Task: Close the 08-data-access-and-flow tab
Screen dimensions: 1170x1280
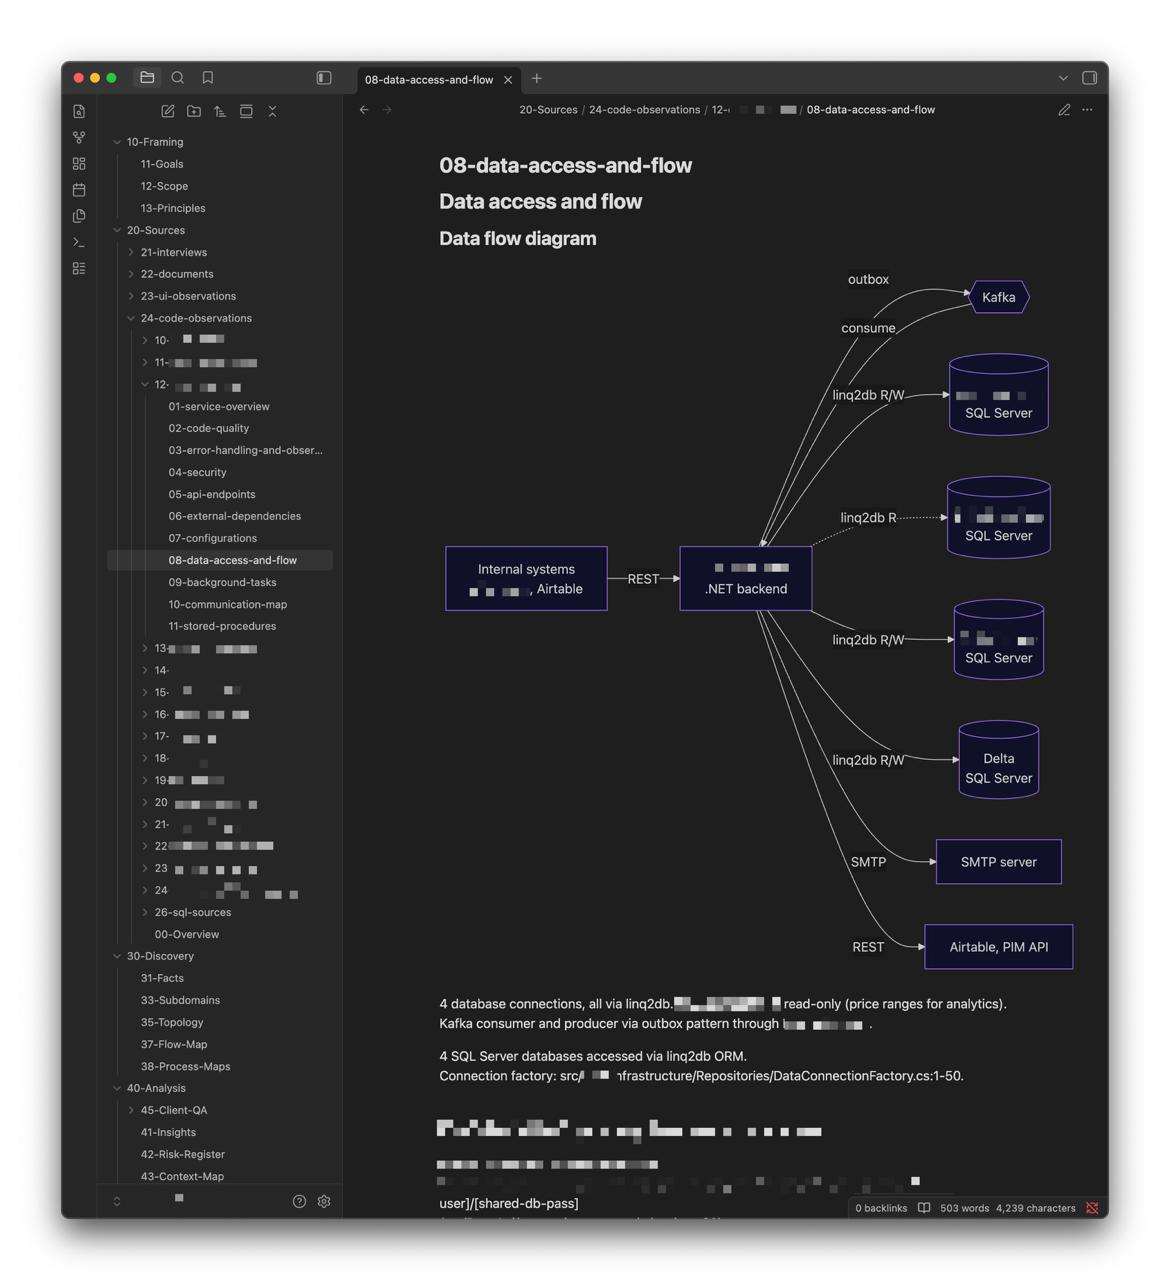Action: click(x=508, y=79)
